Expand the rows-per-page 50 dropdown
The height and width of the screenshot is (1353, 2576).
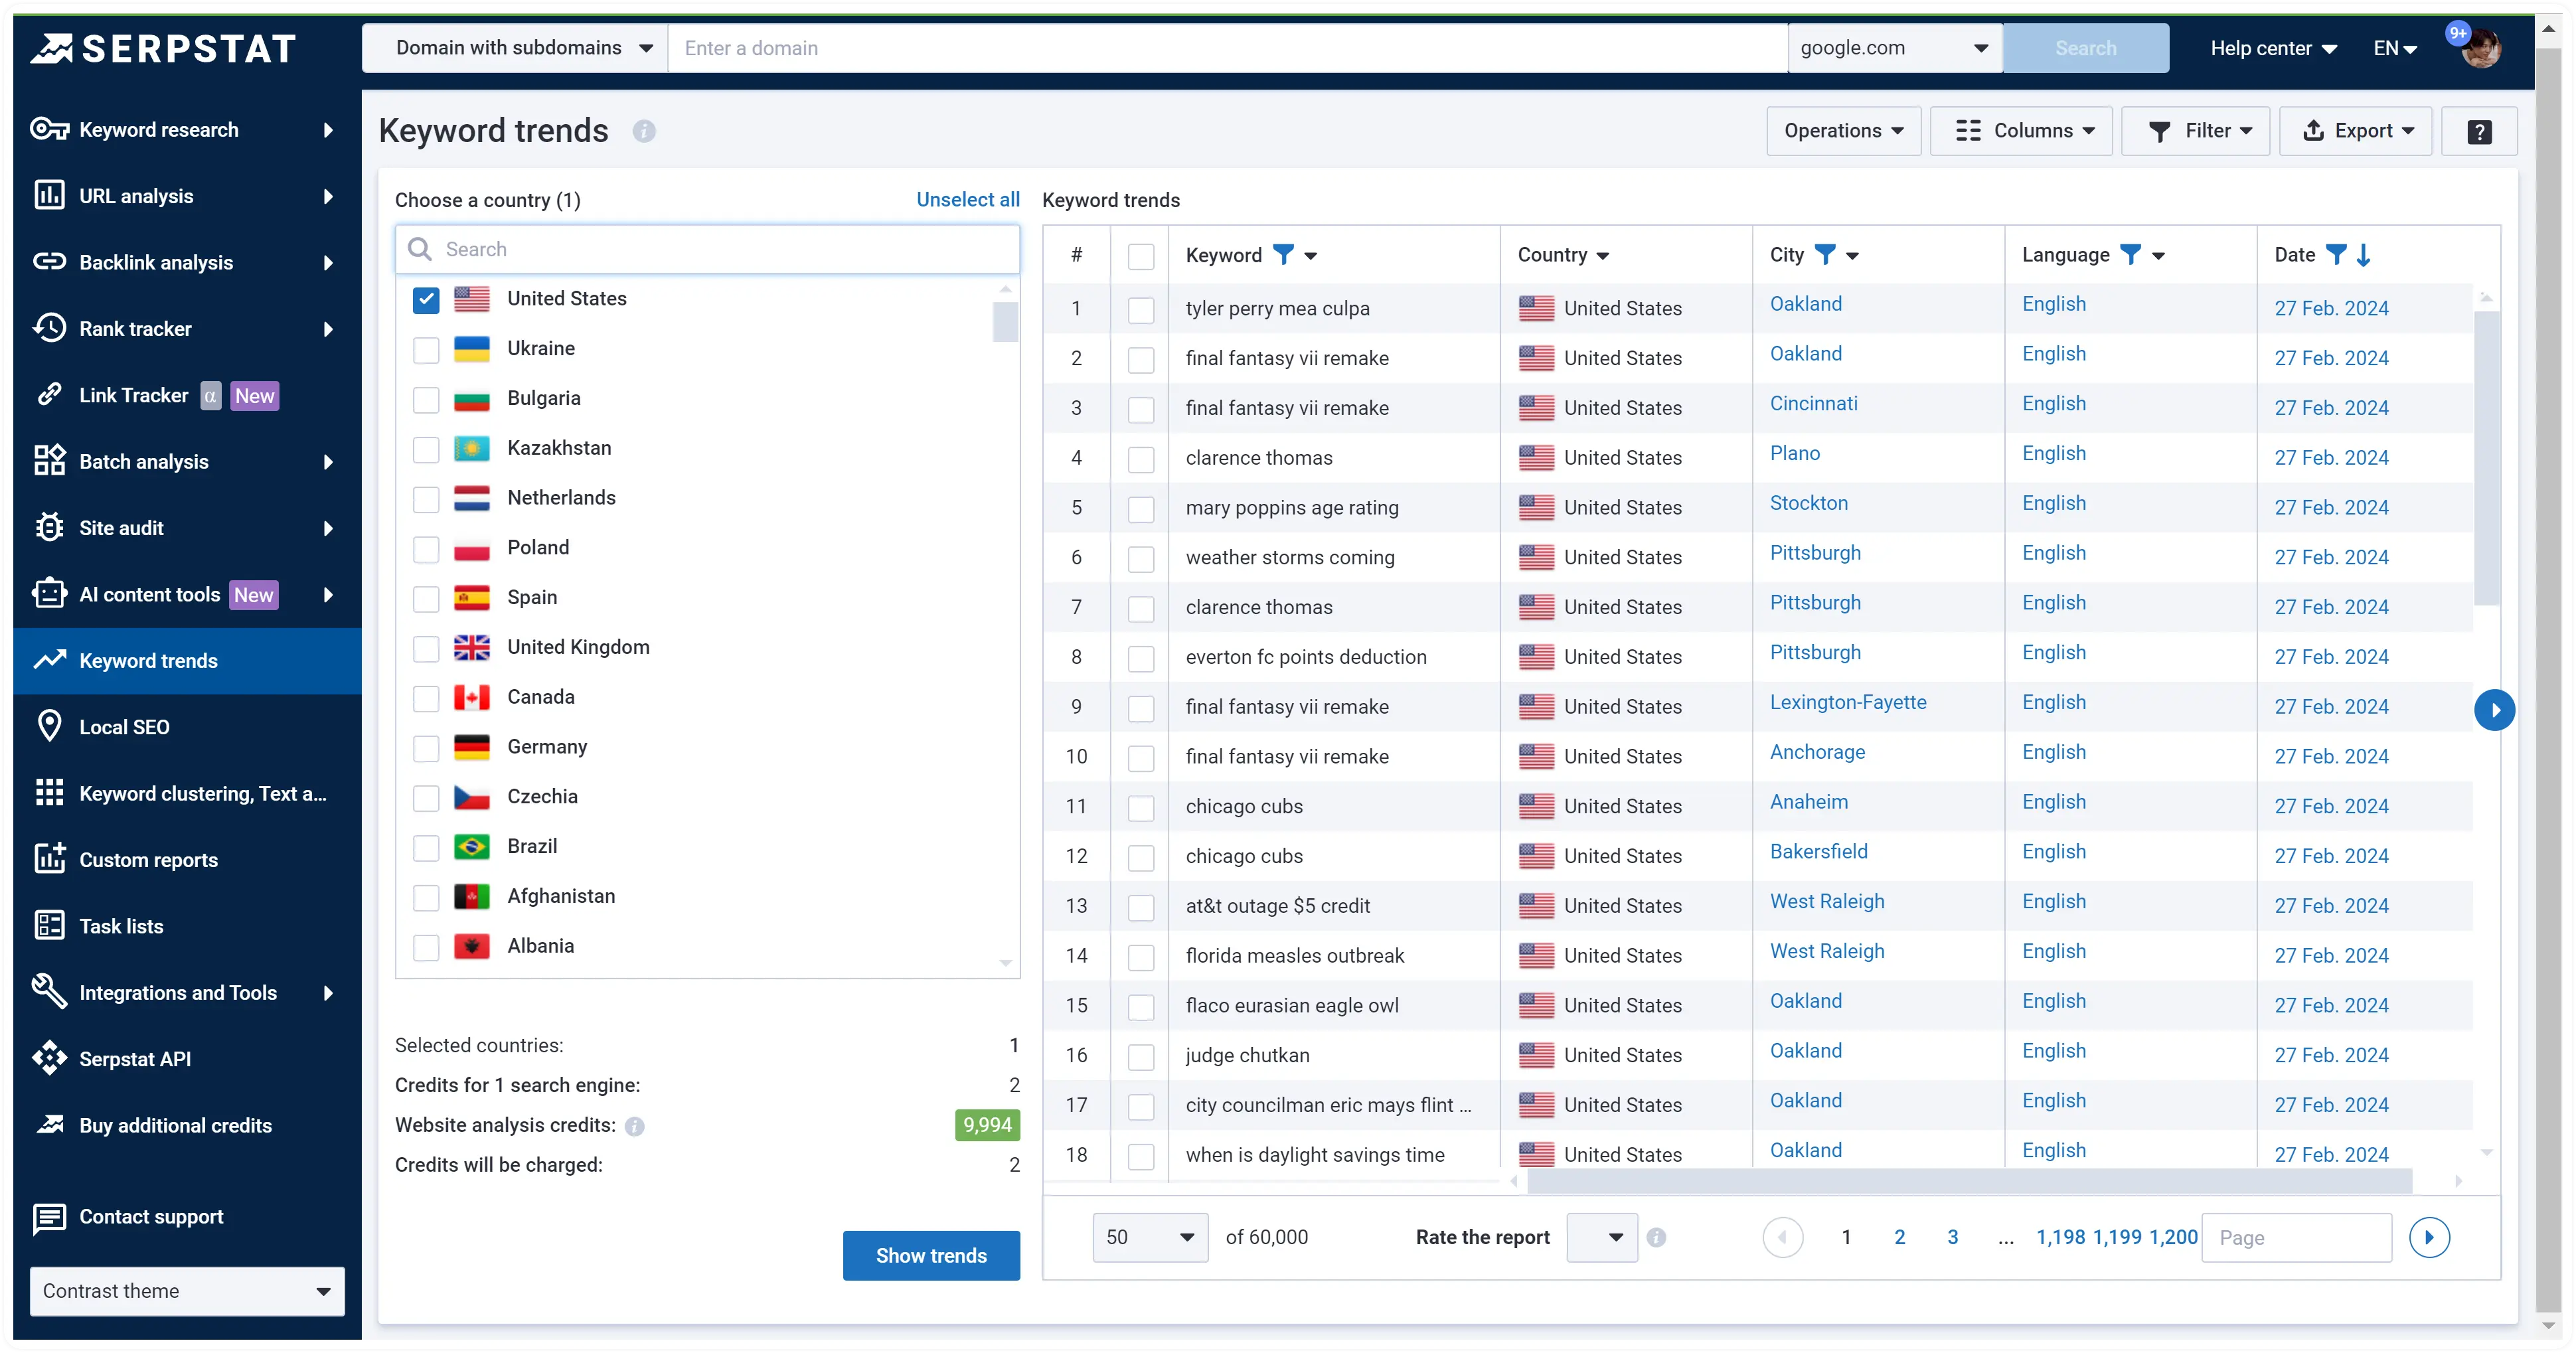point(1150,1237)
